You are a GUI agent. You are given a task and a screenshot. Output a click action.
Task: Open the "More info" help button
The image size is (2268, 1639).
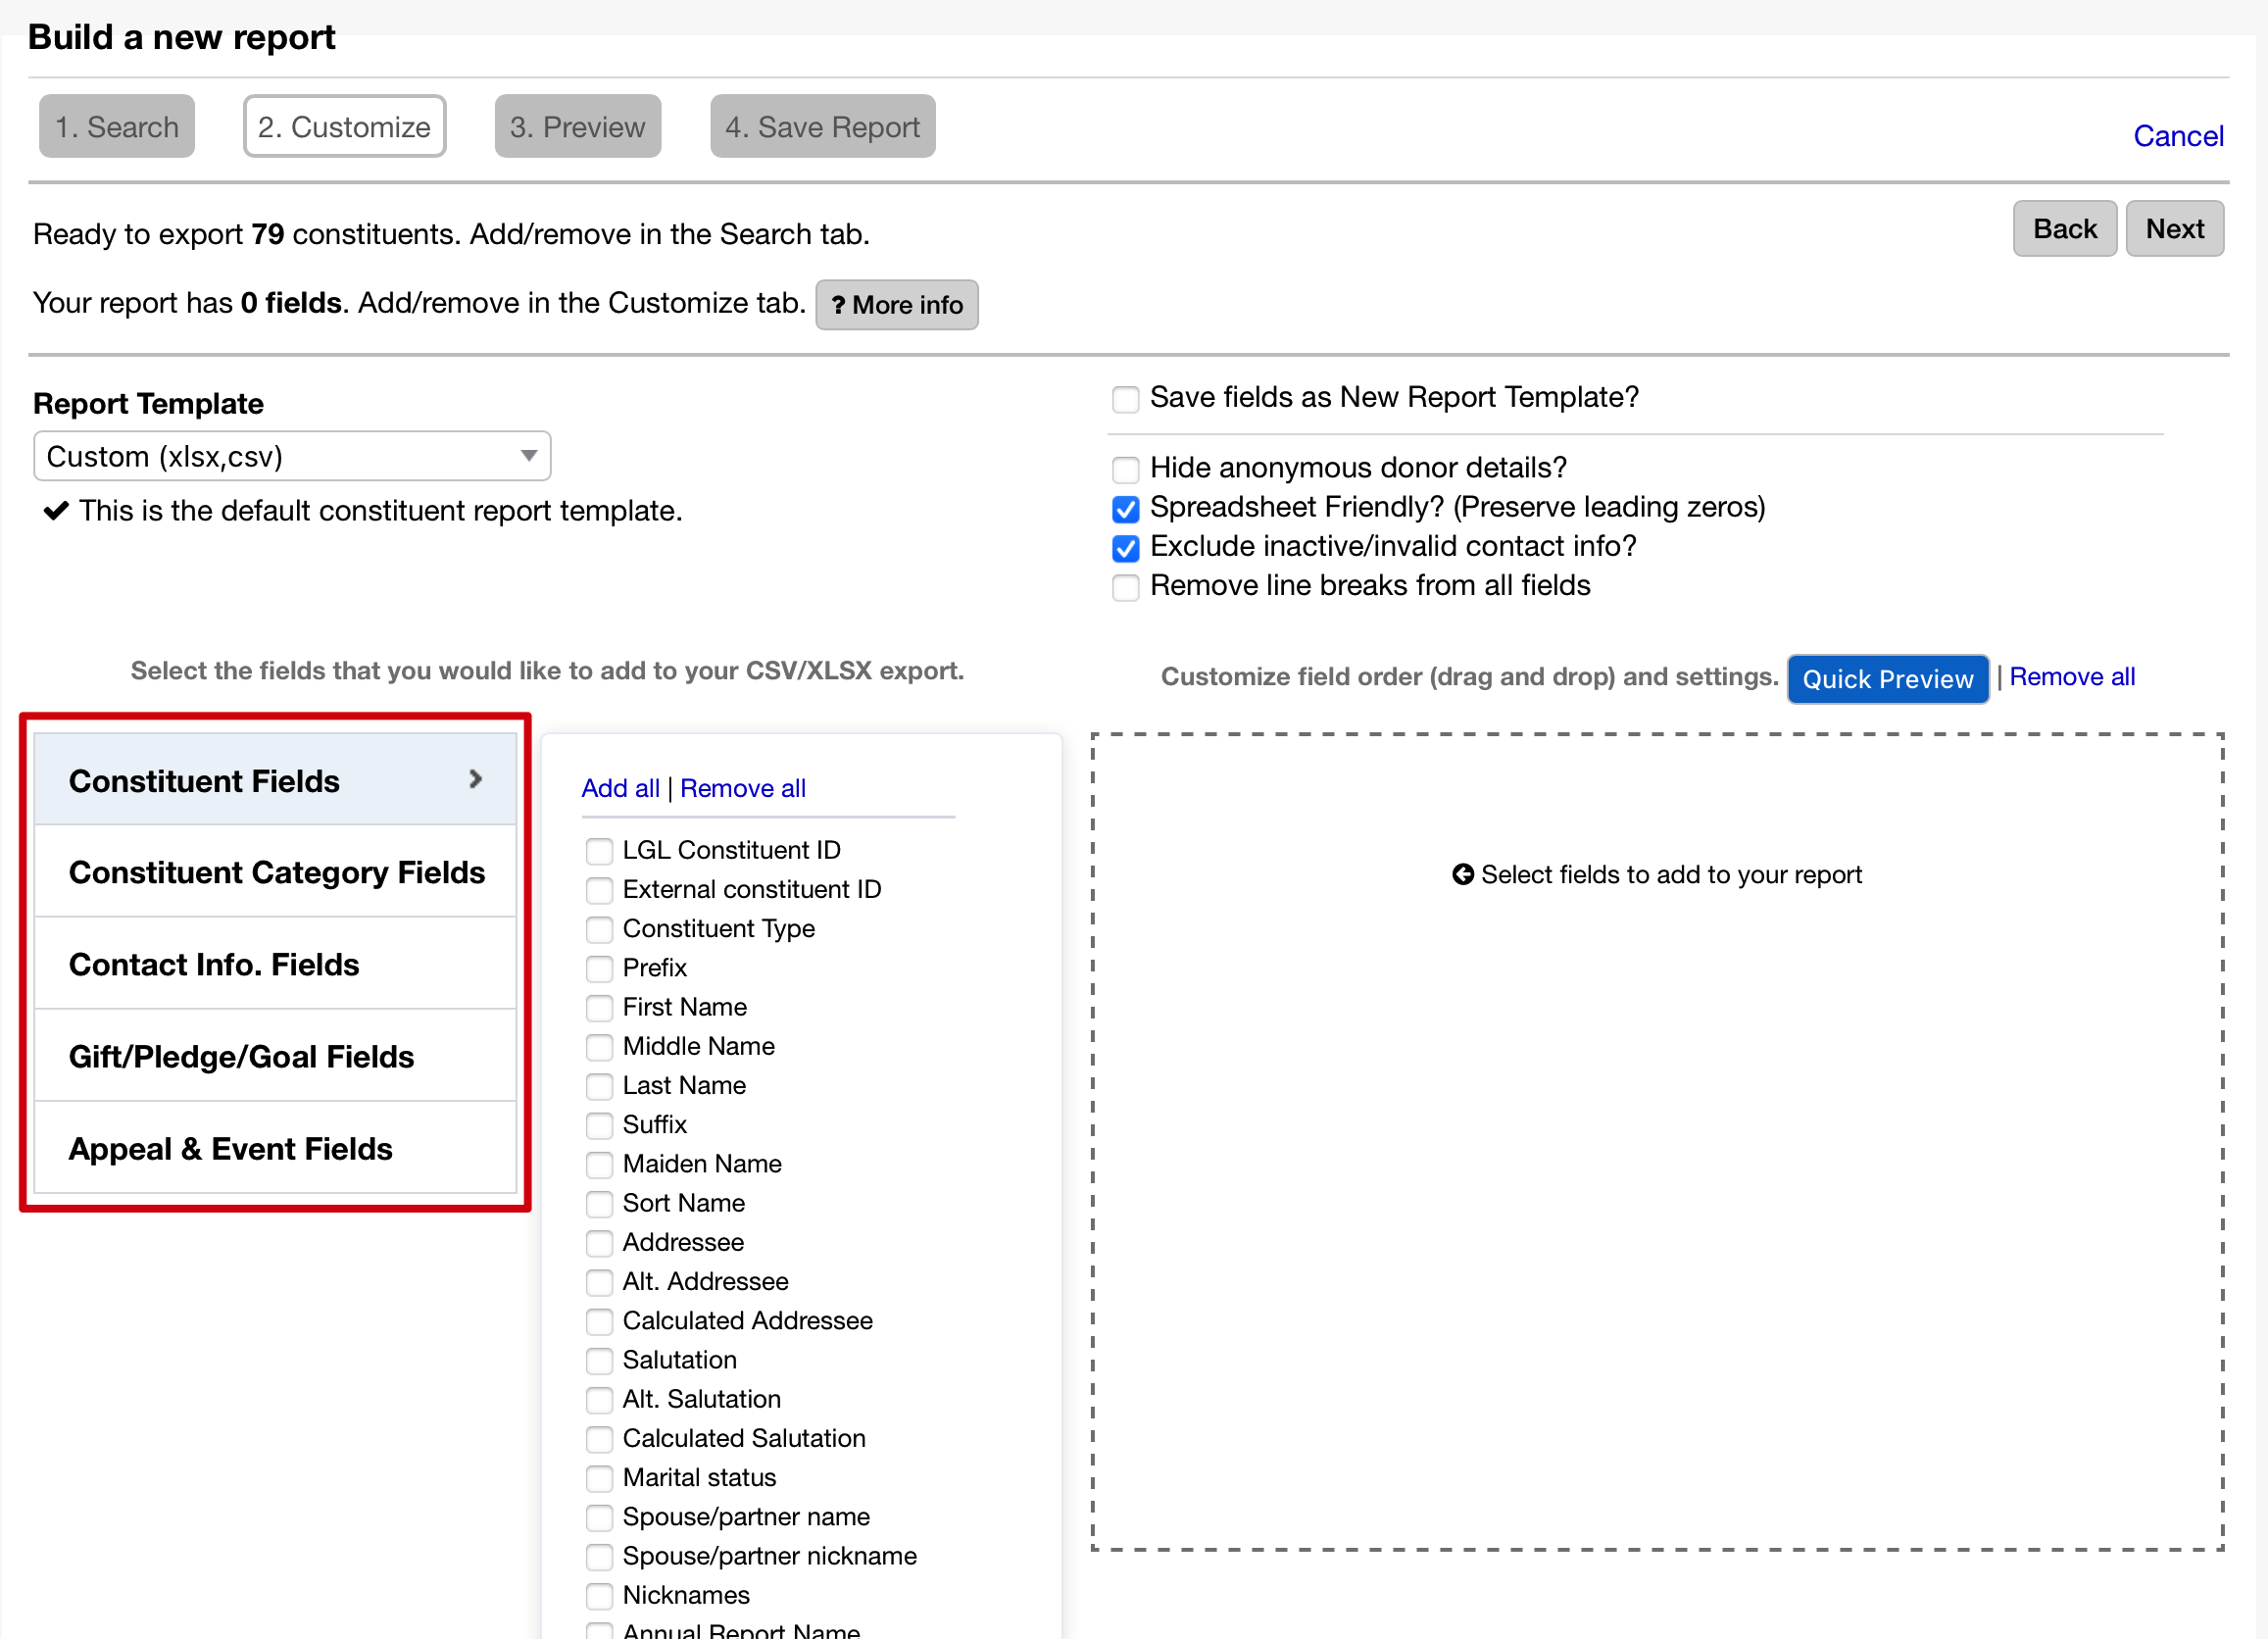coord(896,305)
